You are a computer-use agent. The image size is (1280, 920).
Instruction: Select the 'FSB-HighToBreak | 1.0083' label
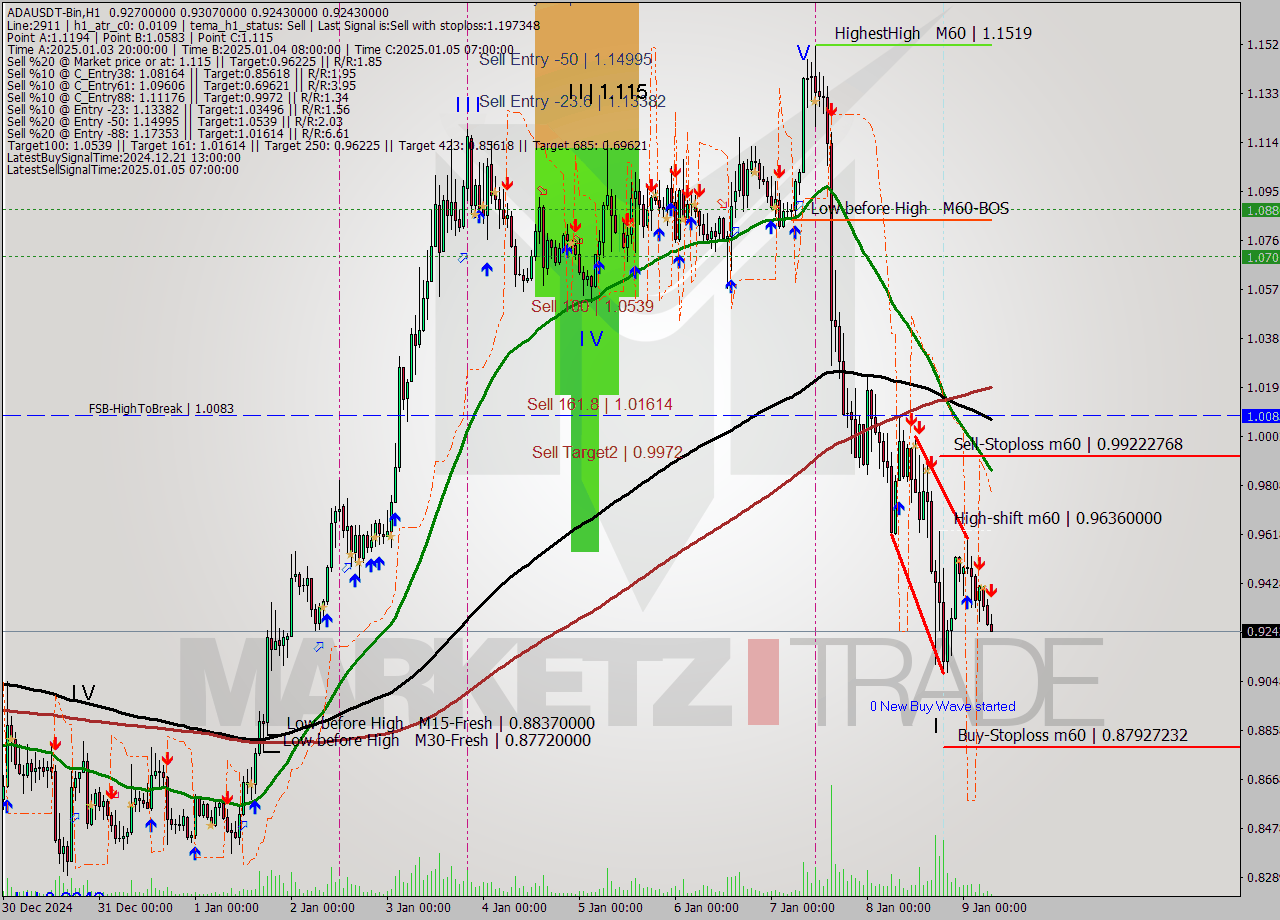point(161,409)
